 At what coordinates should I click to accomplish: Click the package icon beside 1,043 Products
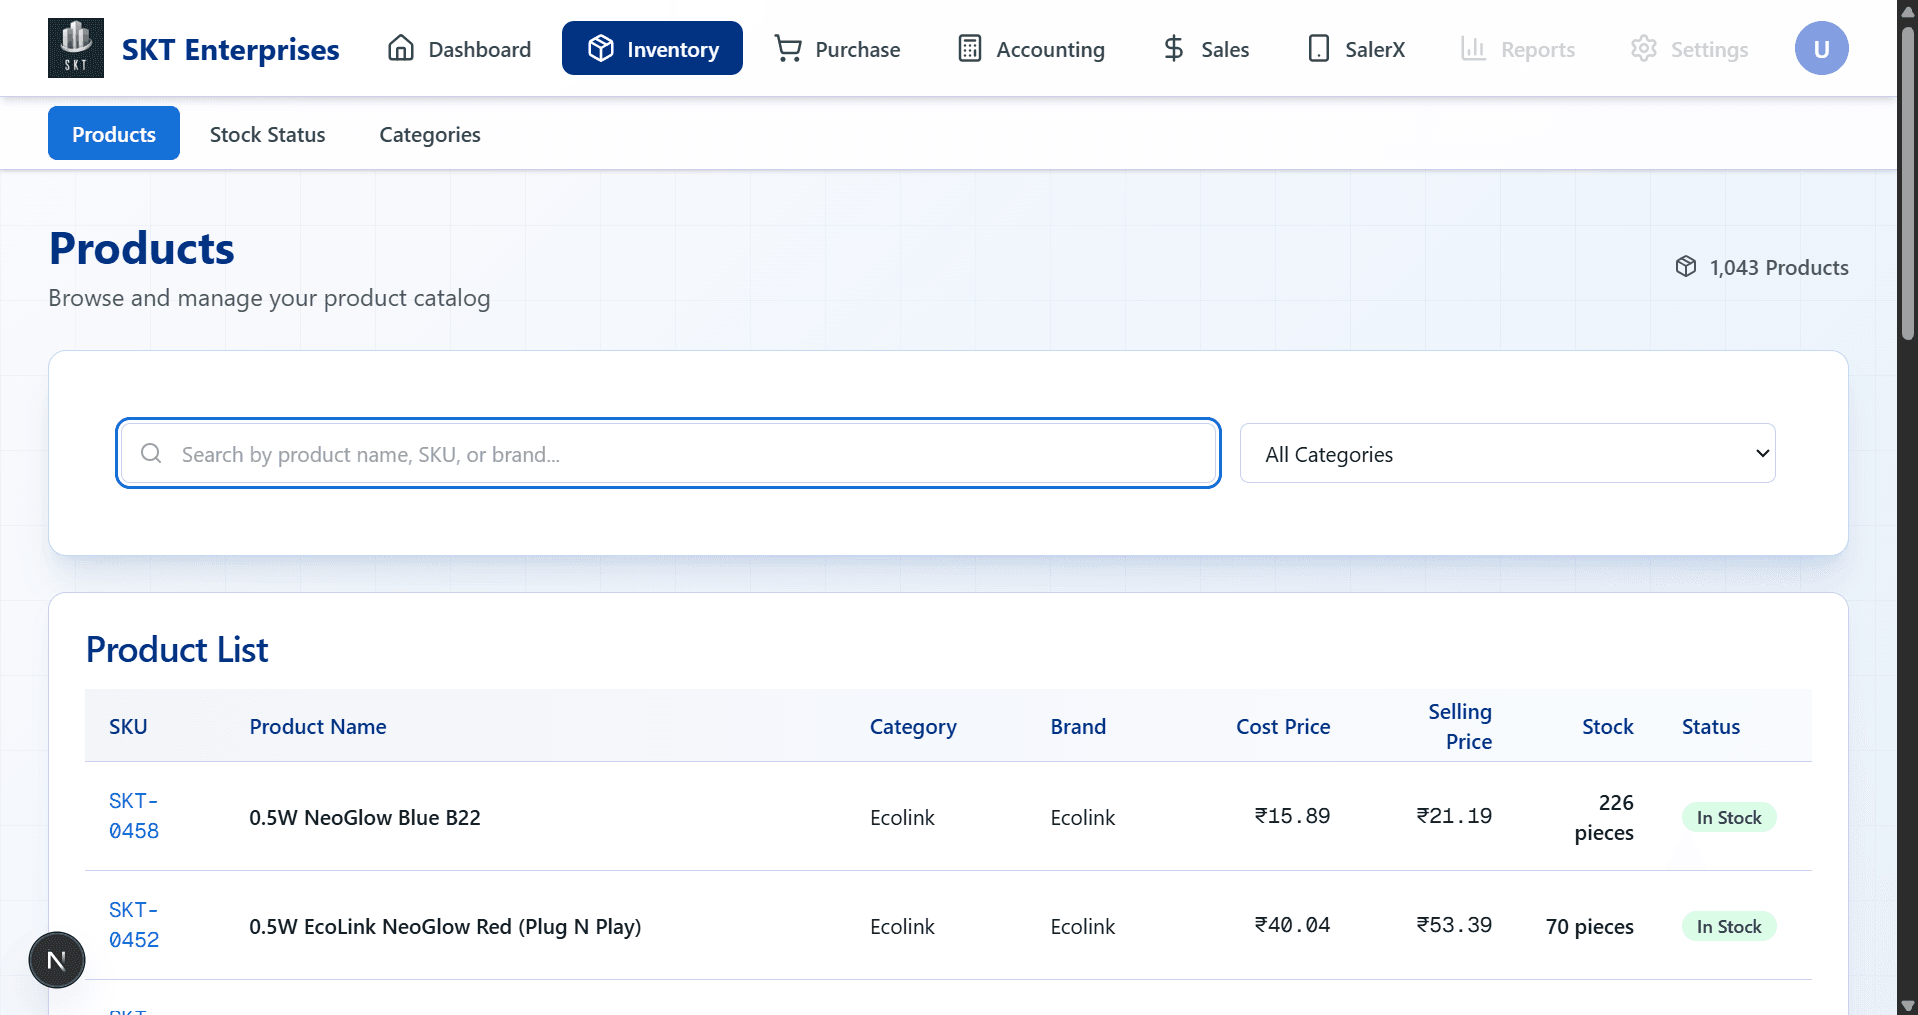pos(1686,267)
